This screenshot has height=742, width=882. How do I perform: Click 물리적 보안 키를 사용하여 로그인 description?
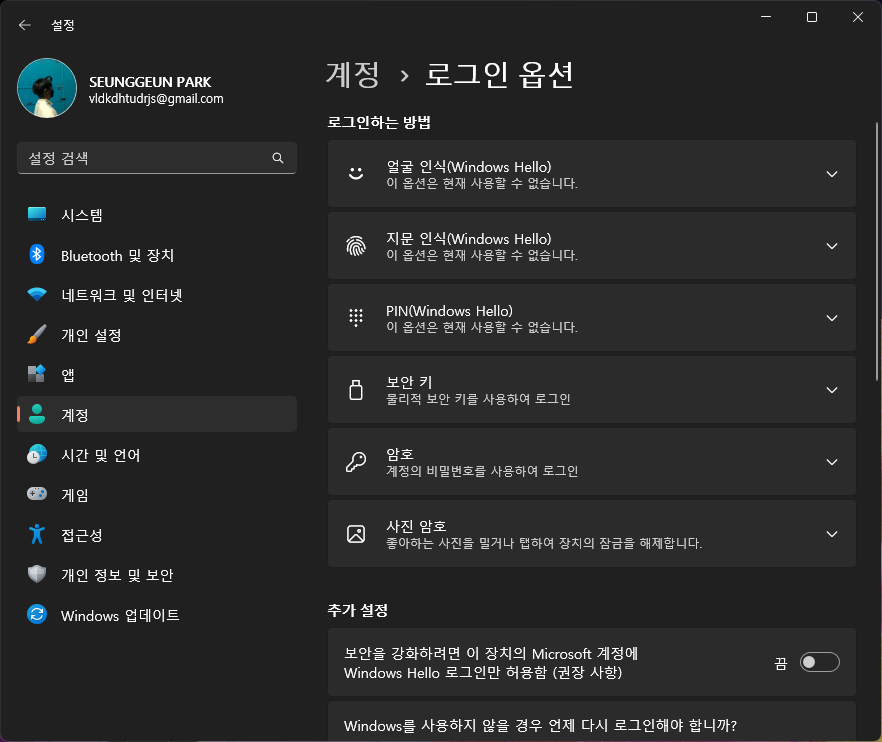(x=478, y=399)
